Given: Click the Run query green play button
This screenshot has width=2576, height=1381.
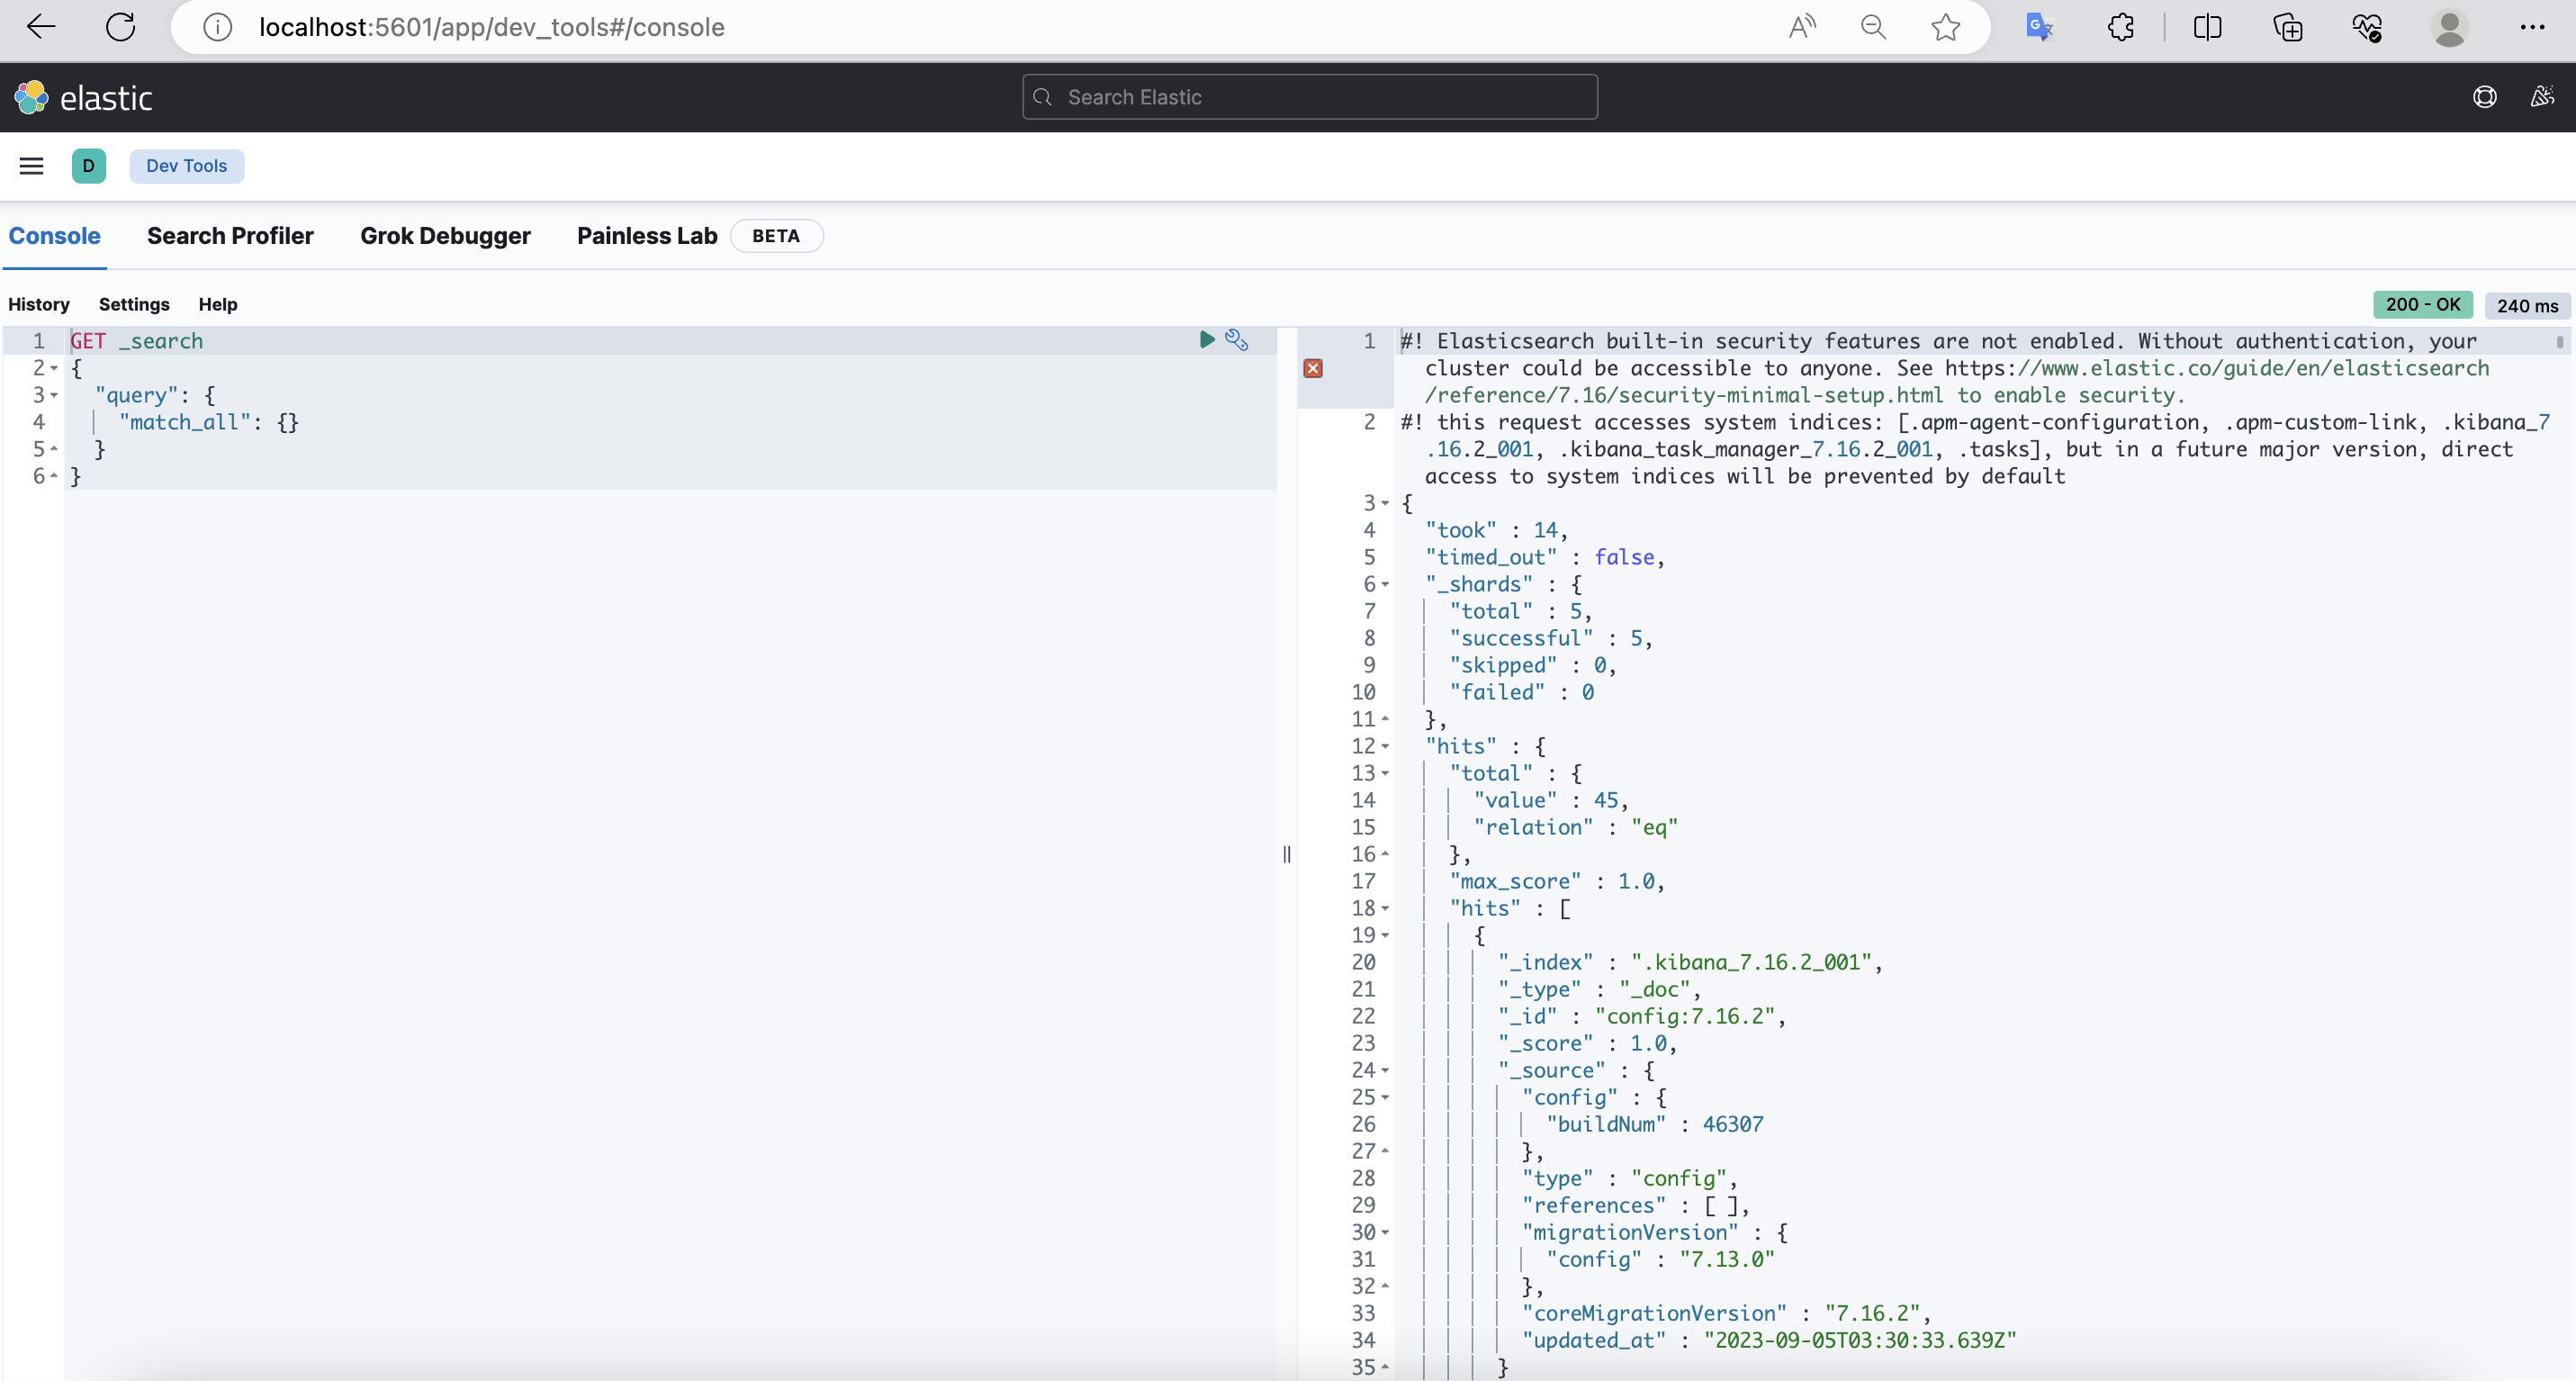Looking at the screenshot, I should pyautogui.click(x=1206, y=338).
